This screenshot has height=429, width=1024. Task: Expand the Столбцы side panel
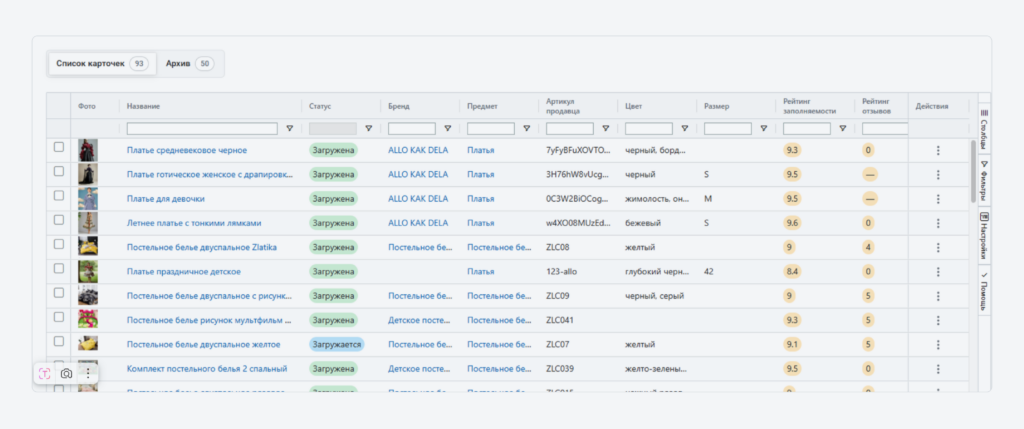click(984, 126)
